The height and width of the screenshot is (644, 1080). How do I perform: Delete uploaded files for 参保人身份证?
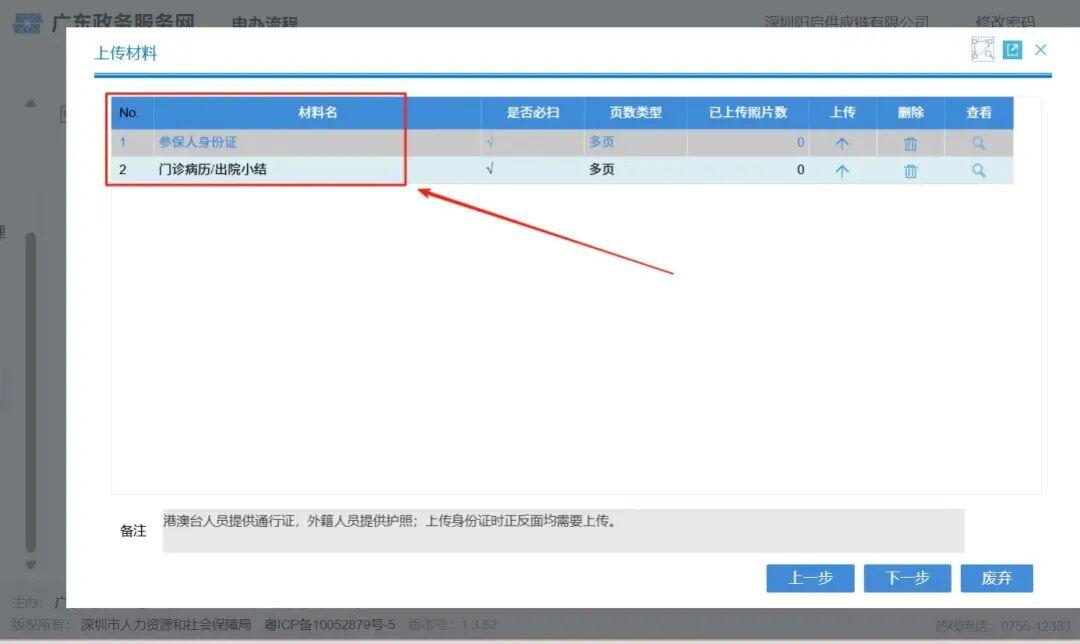910,143
